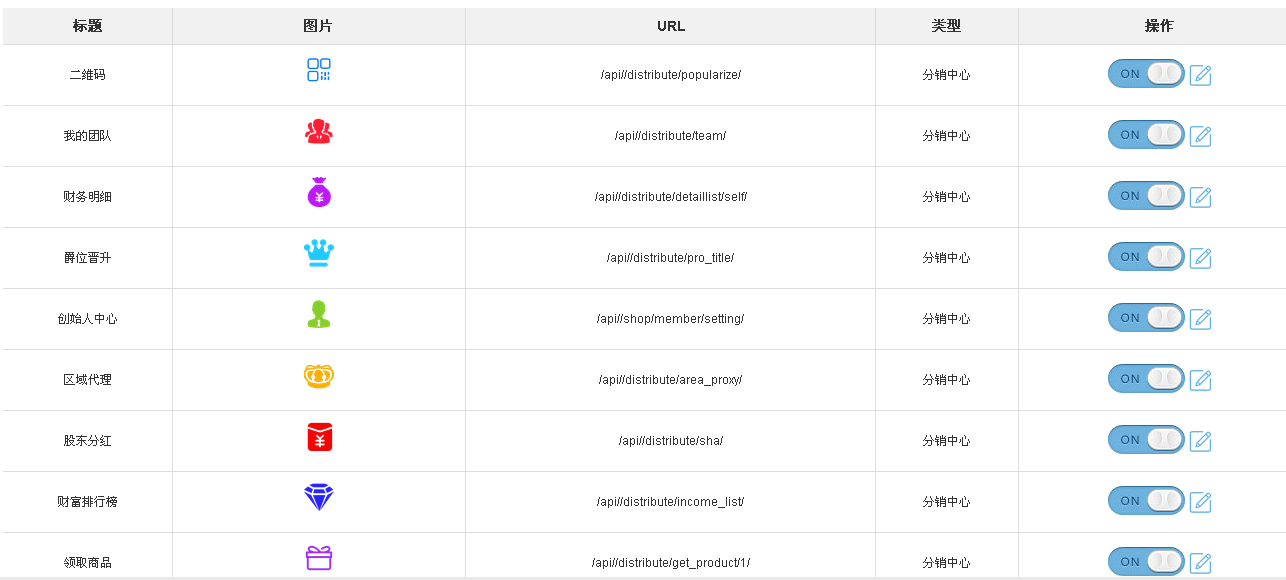This screenshot has height=580, width=1286.
Task: Toggle the ON switch for 二维码
Action: (x=1146, y=74)
